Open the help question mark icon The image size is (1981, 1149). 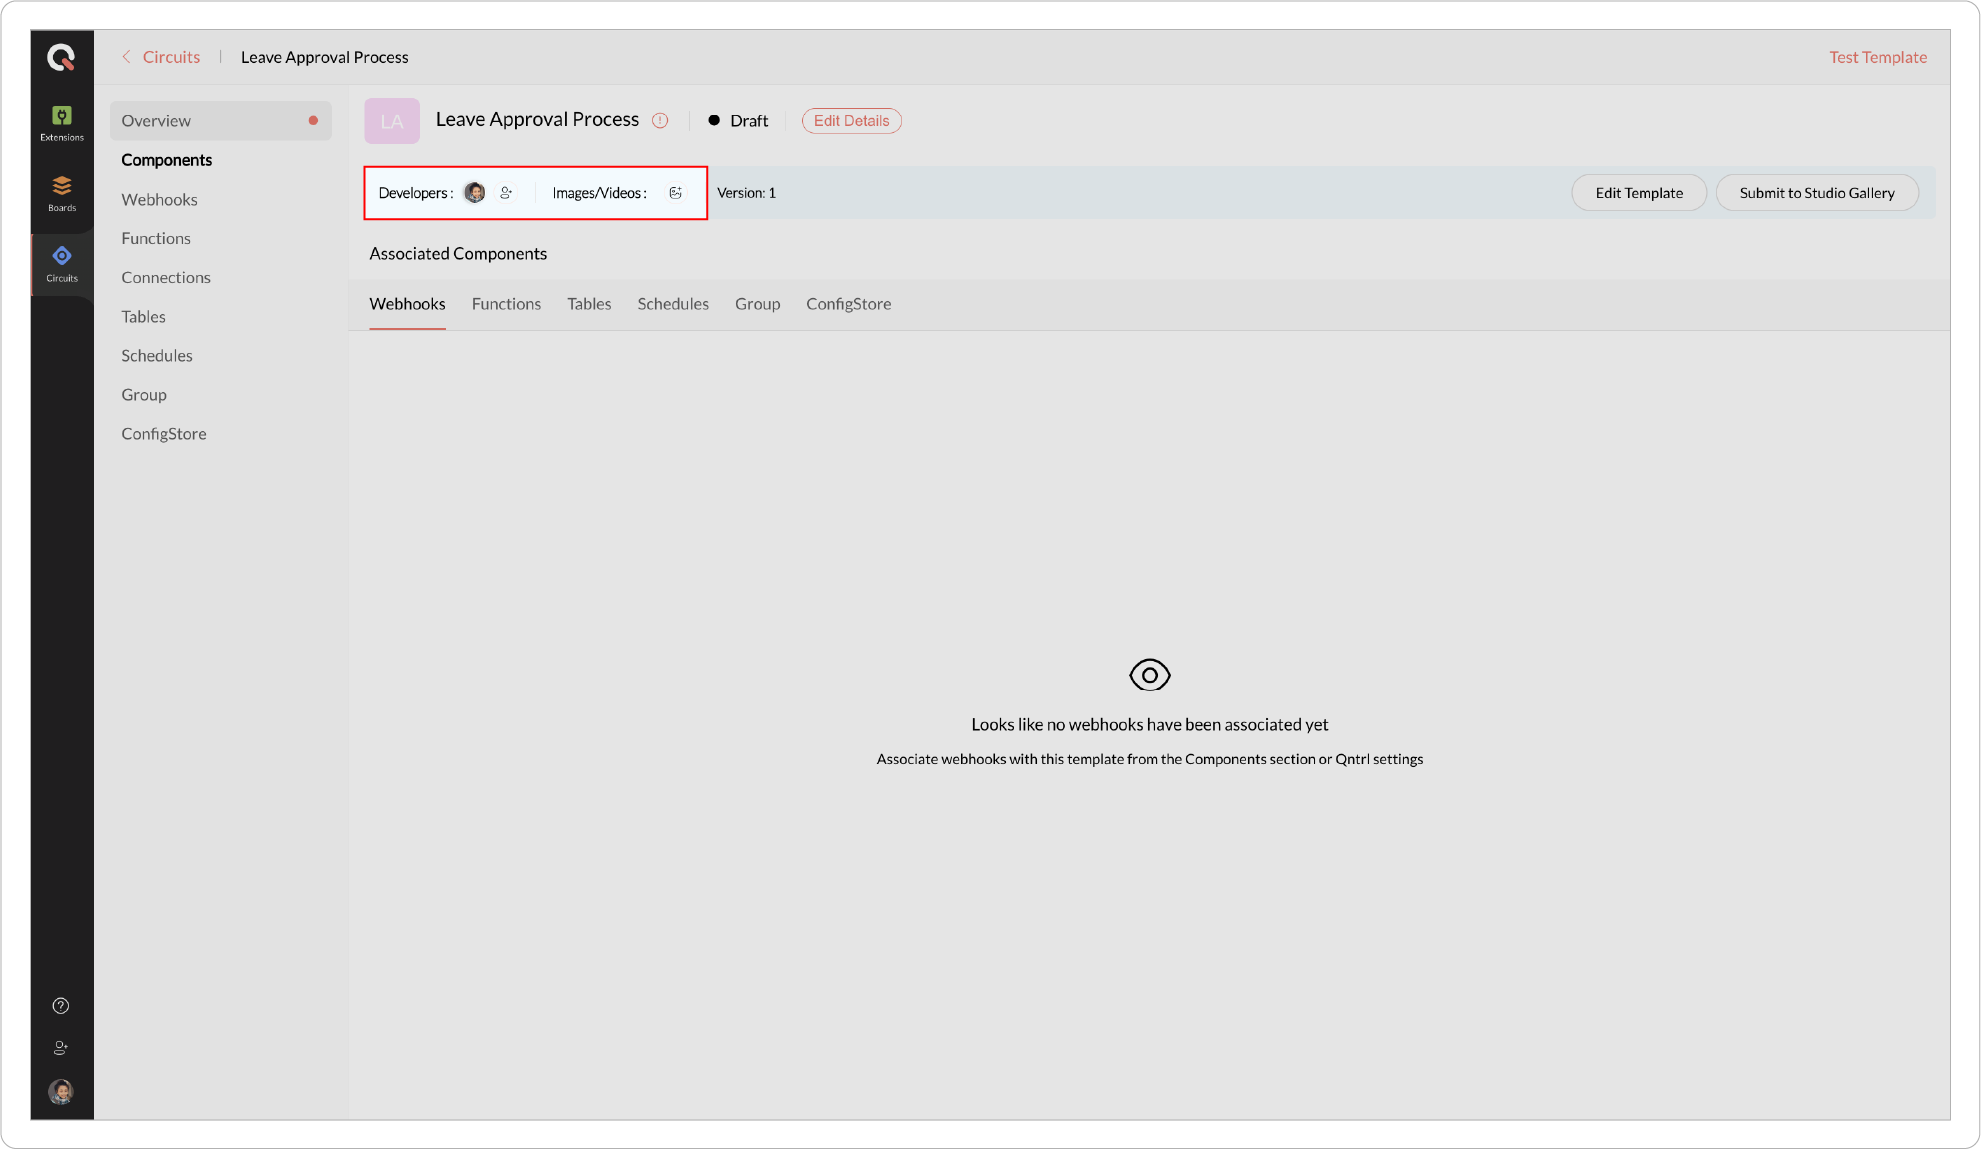point(61,1006)
